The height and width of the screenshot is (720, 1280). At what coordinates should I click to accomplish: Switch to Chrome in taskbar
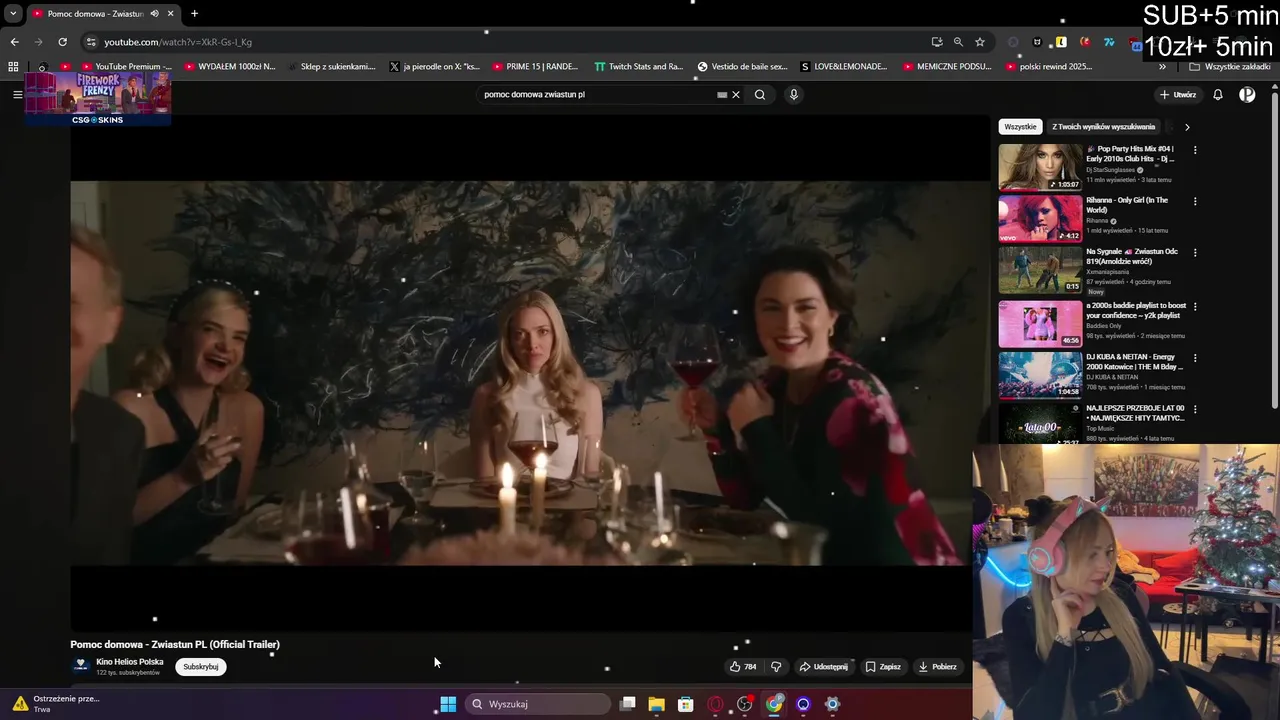point(774,704)
